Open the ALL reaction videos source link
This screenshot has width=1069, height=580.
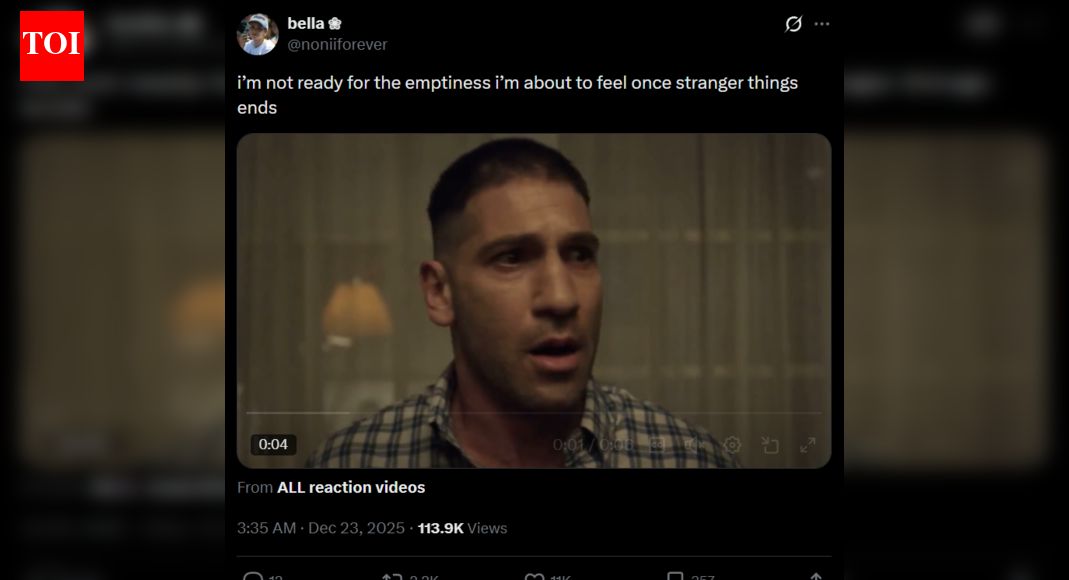[351, 488]
